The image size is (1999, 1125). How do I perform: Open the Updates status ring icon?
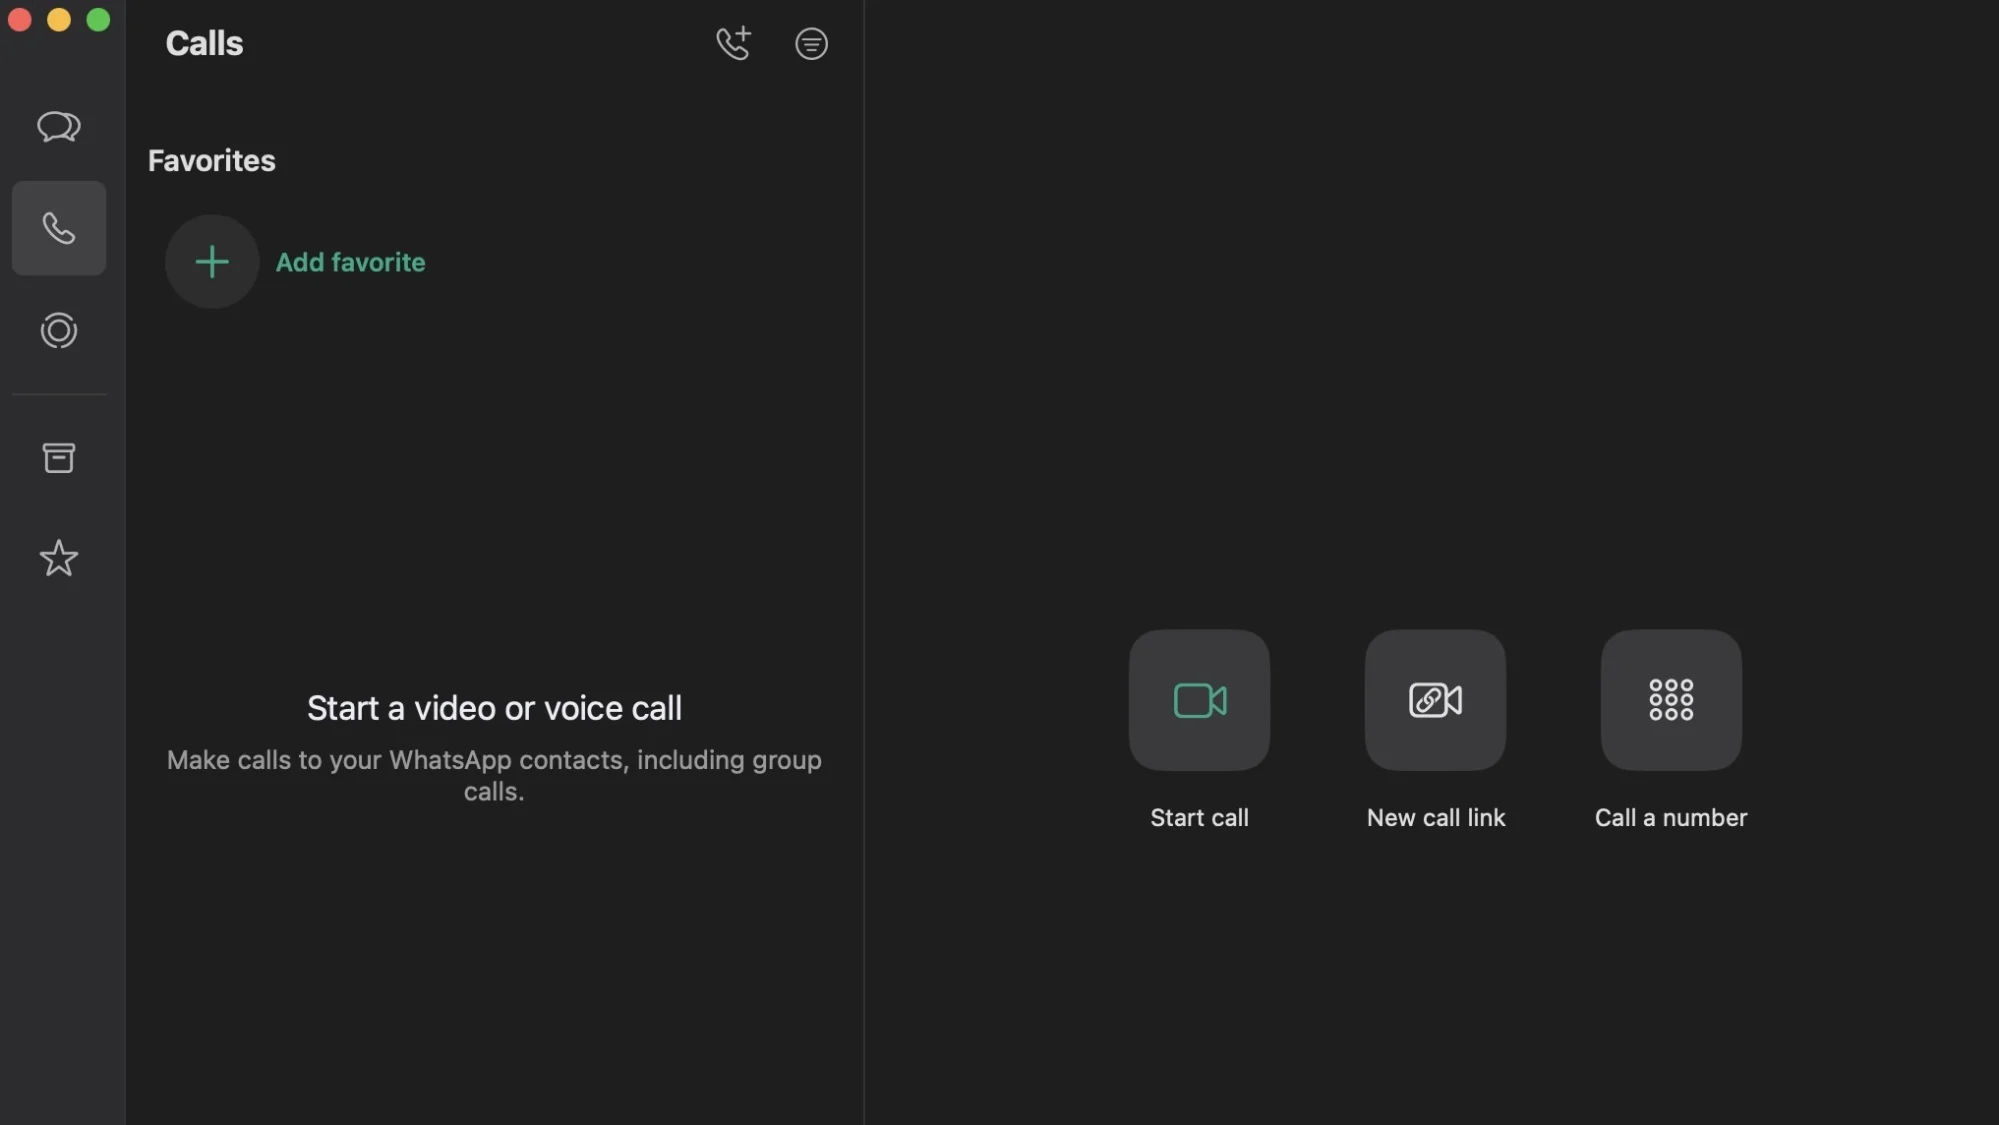coord(58,330)
